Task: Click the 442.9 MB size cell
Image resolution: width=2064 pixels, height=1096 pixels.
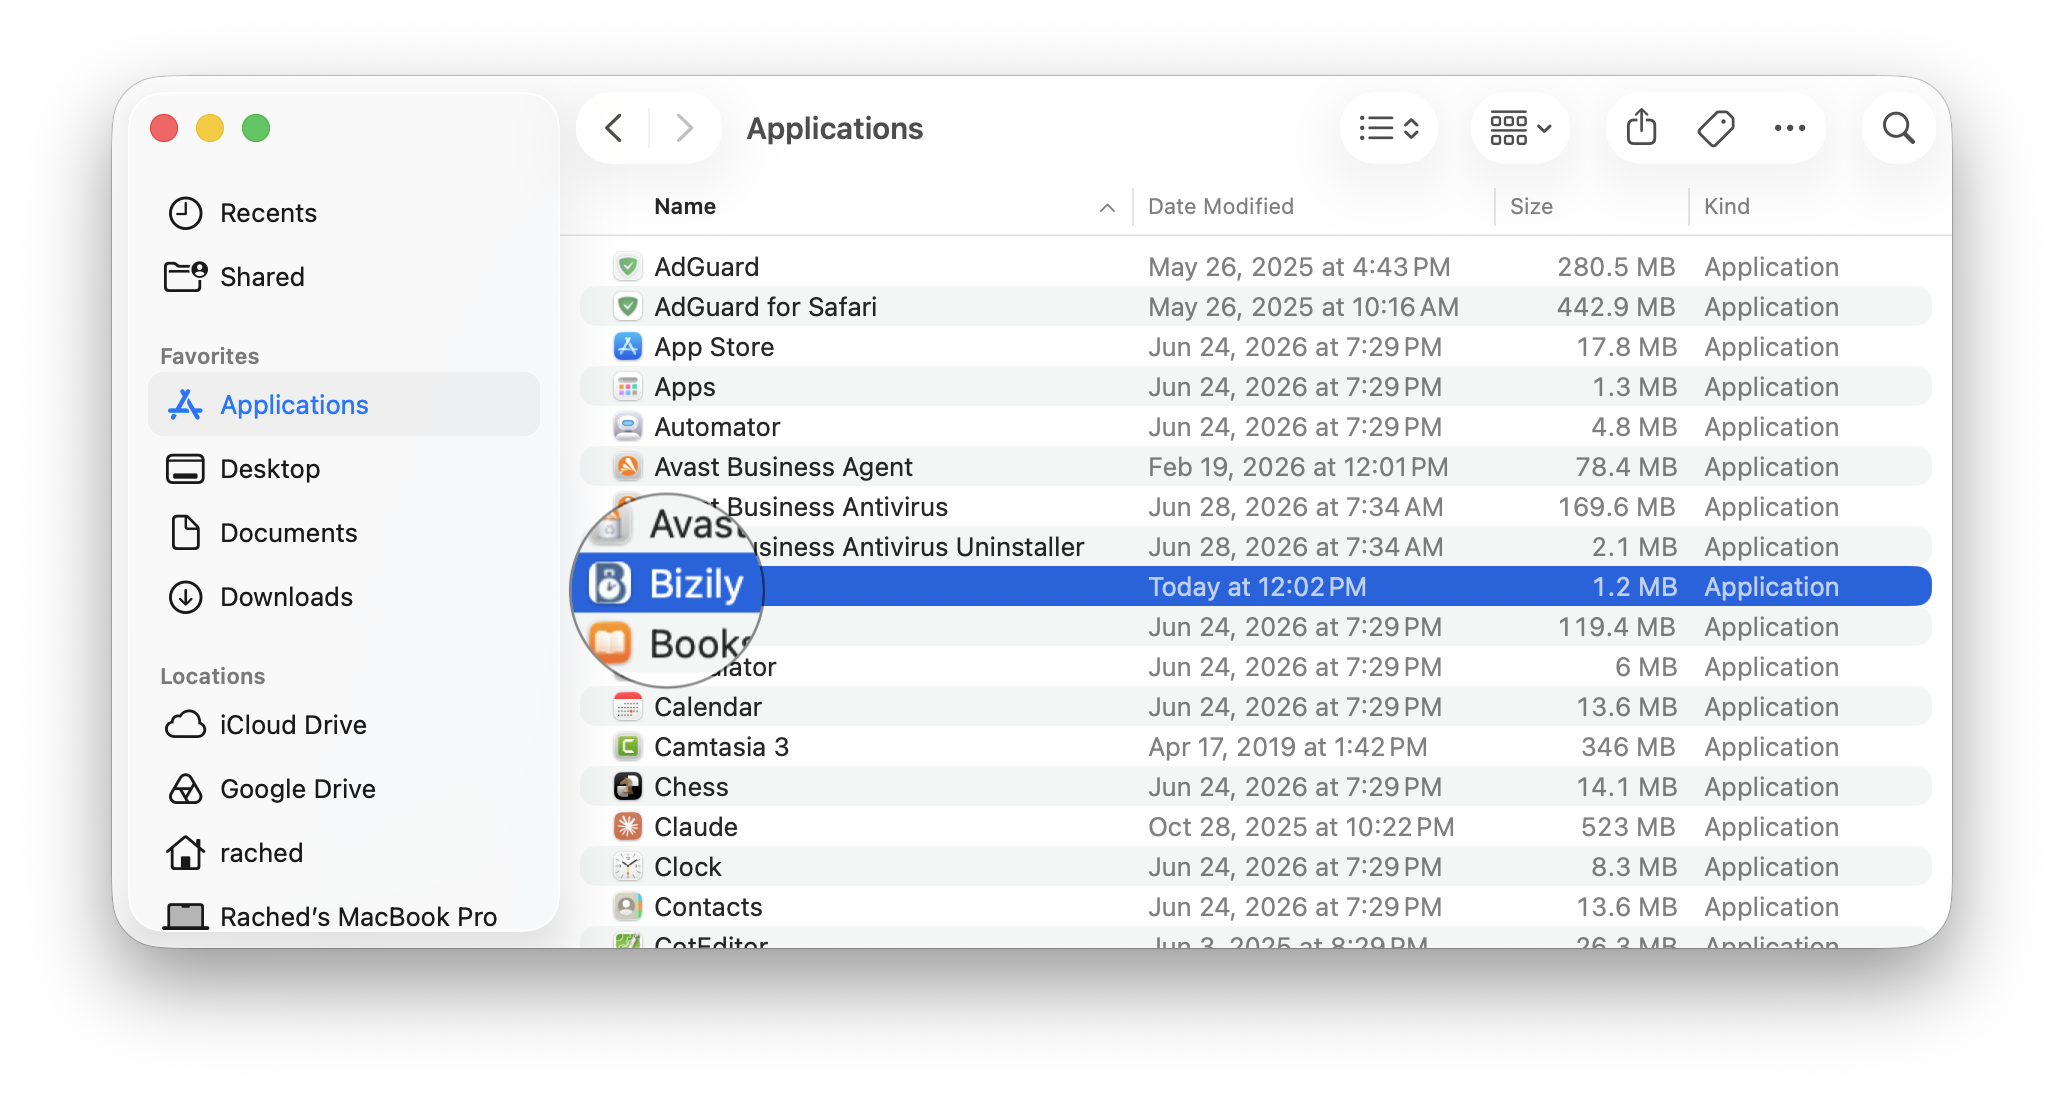Action: (1616, 307)
